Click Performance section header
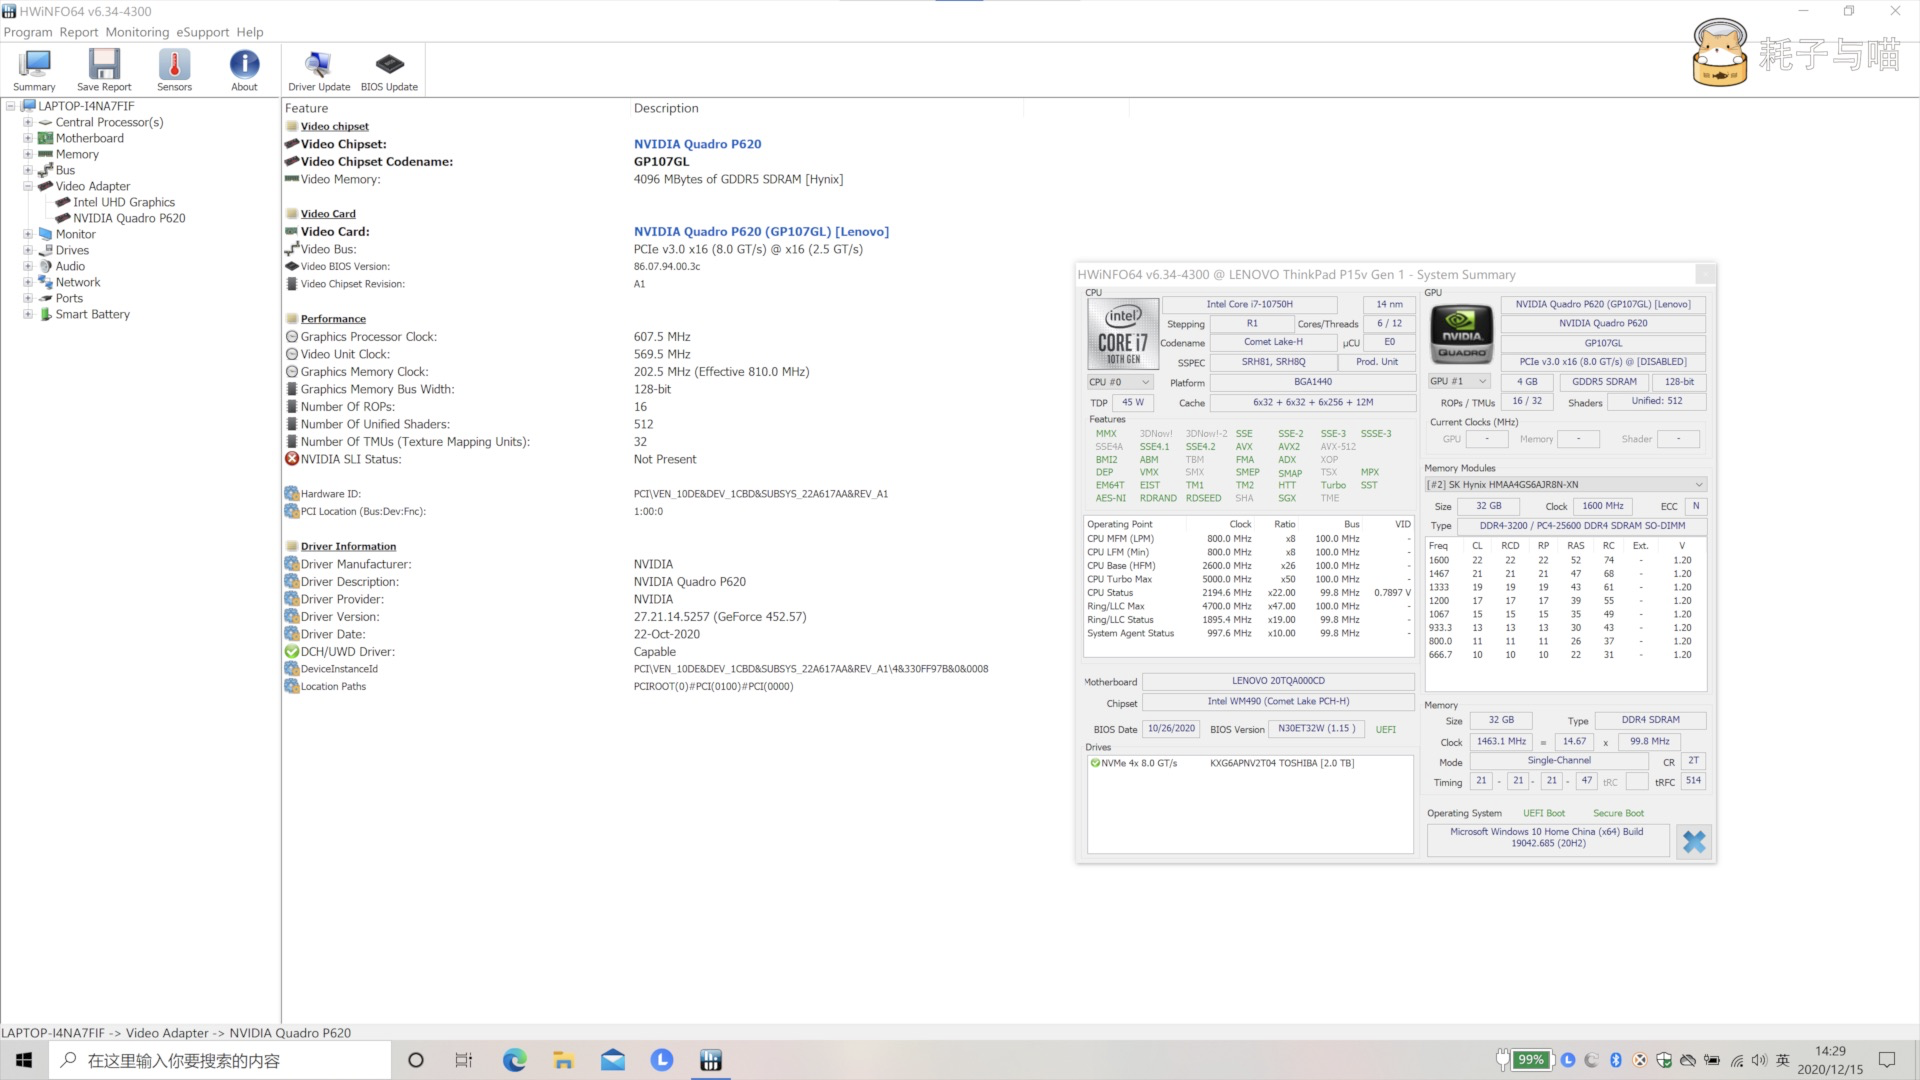The width and height of the screenshot is (1920, 1080). tap(333, 319)
